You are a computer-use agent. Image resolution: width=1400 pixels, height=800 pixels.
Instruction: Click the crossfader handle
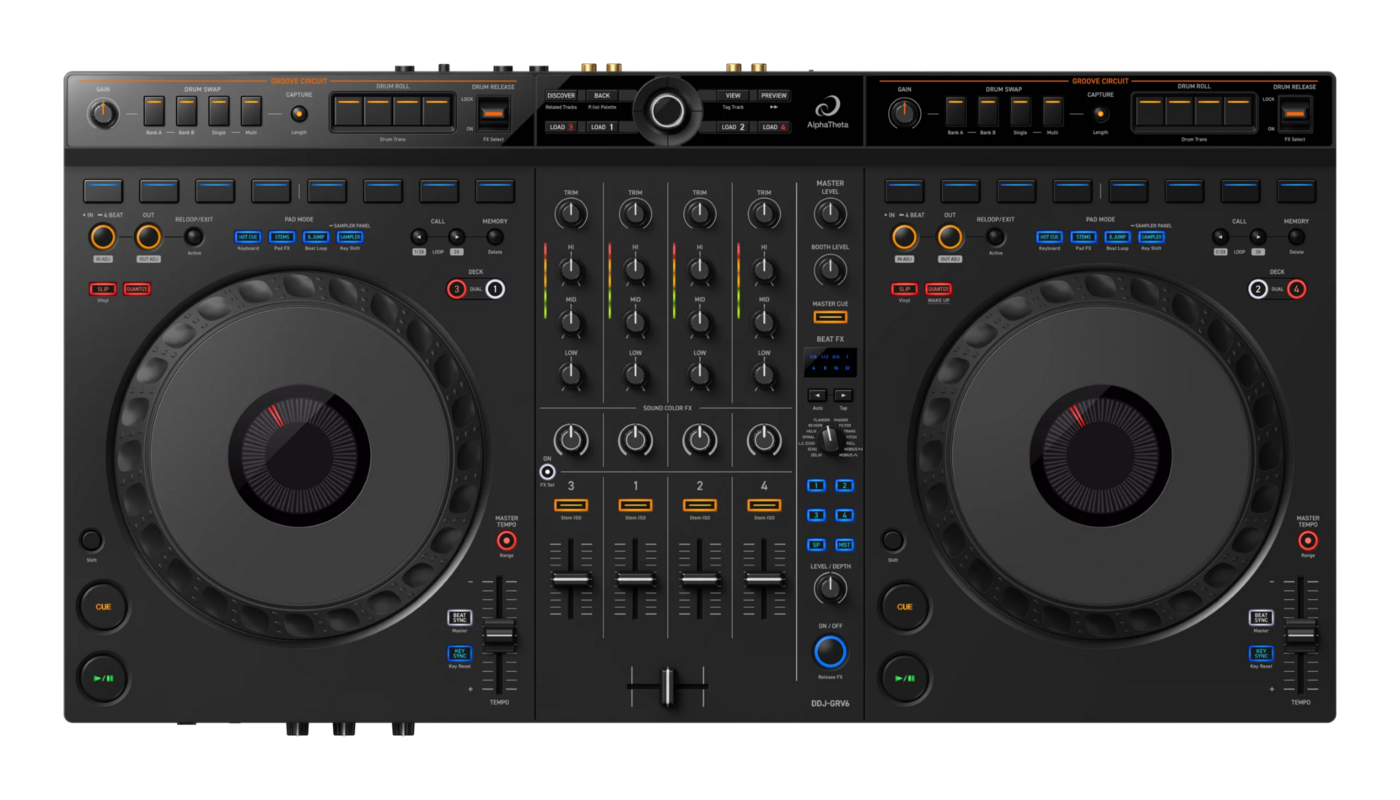[667, 687]
